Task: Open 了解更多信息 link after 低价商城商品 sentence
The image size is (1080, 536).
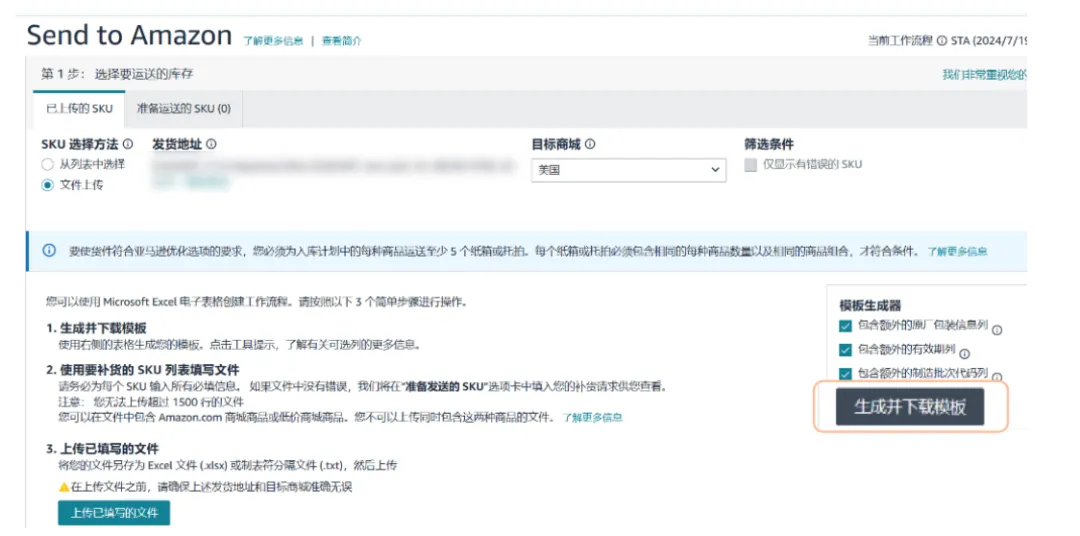Action: pos(592,418)
